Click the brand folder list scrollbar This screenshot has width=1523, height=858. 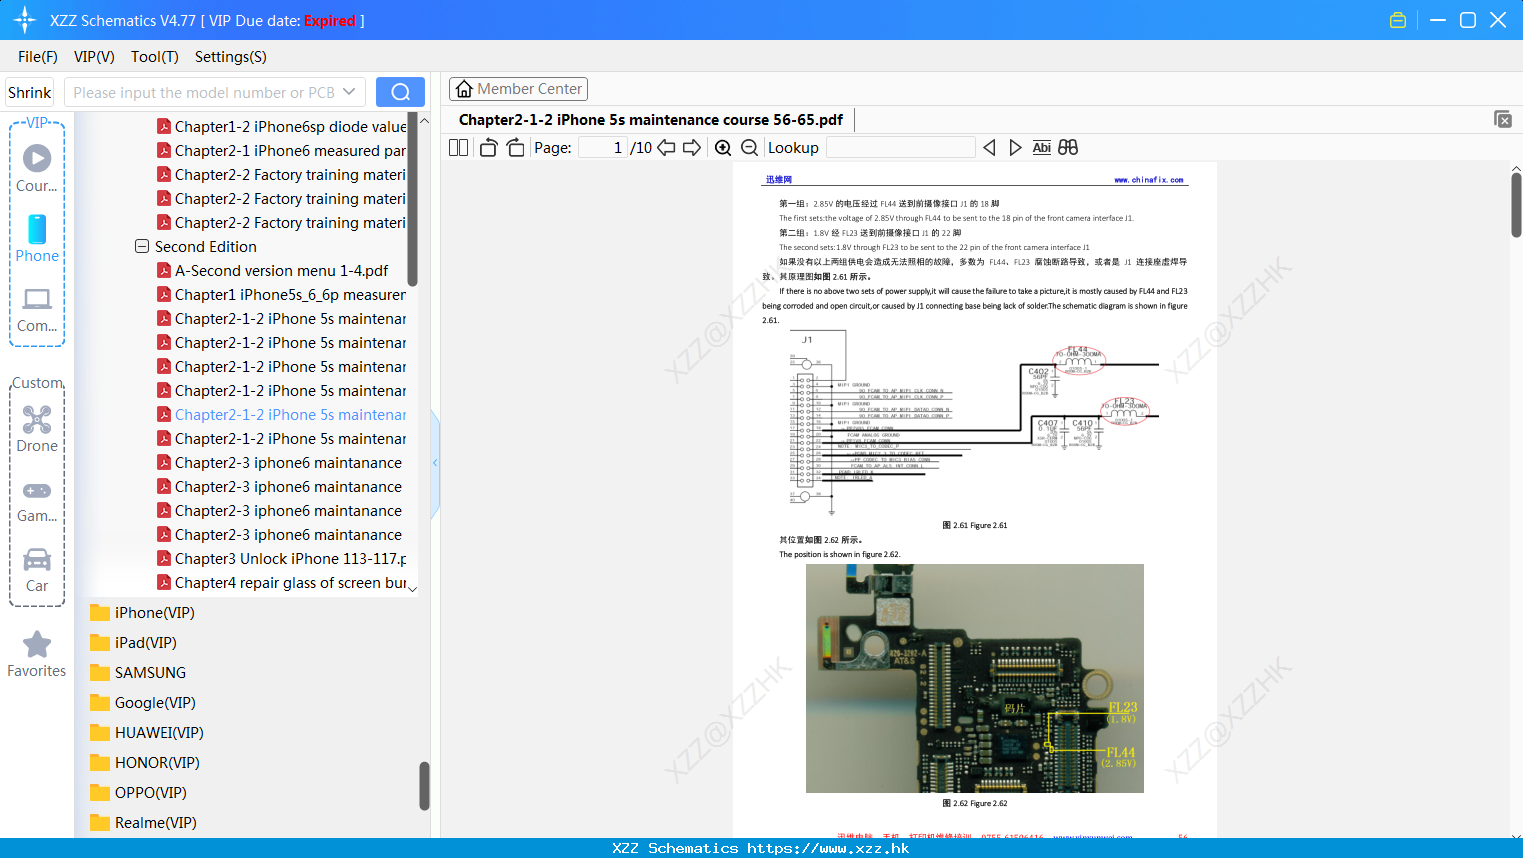(x=424, y=785)
